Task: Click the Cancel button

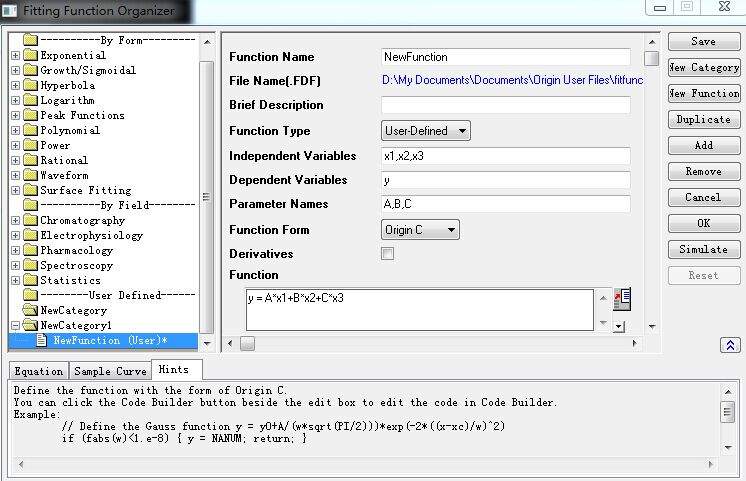Action: point(704,197)
